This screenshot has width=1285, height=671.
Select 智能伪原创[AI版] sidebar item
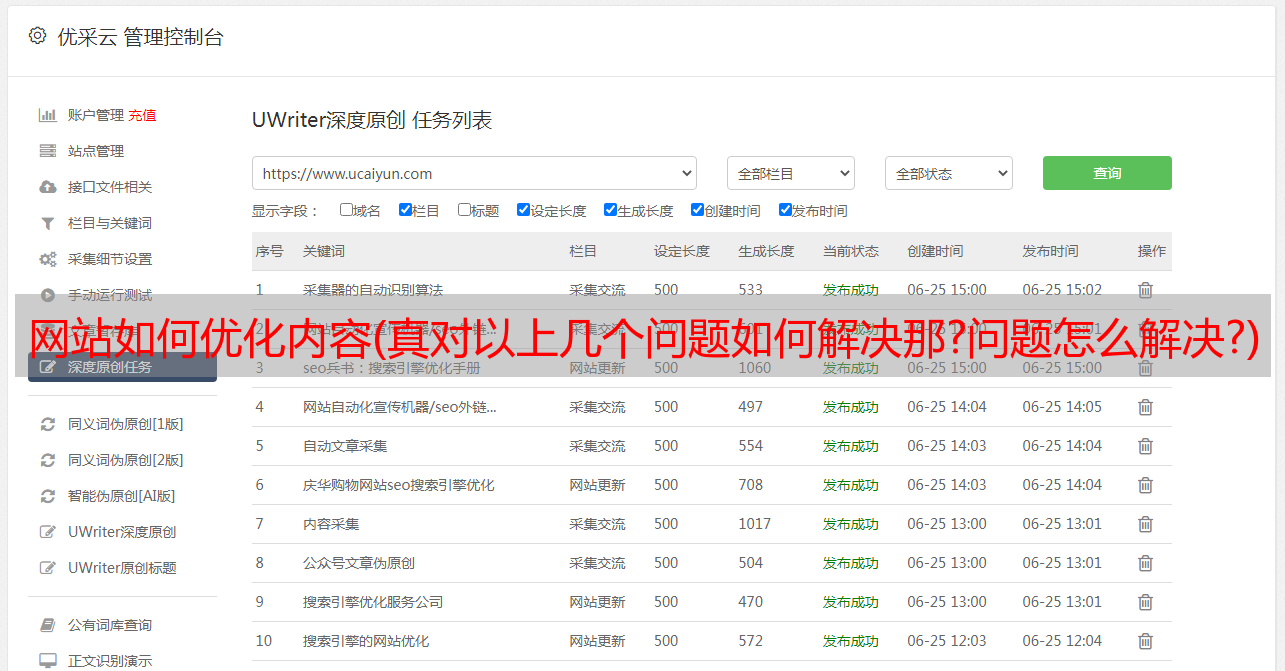pyautogui.click(x=121, y=496)
